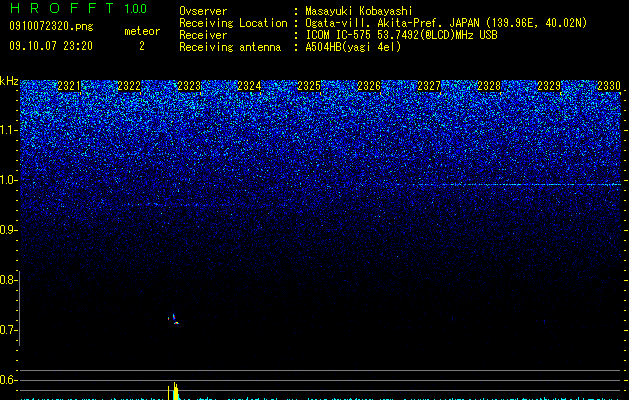Click the meteor count label

pos(142,31)
